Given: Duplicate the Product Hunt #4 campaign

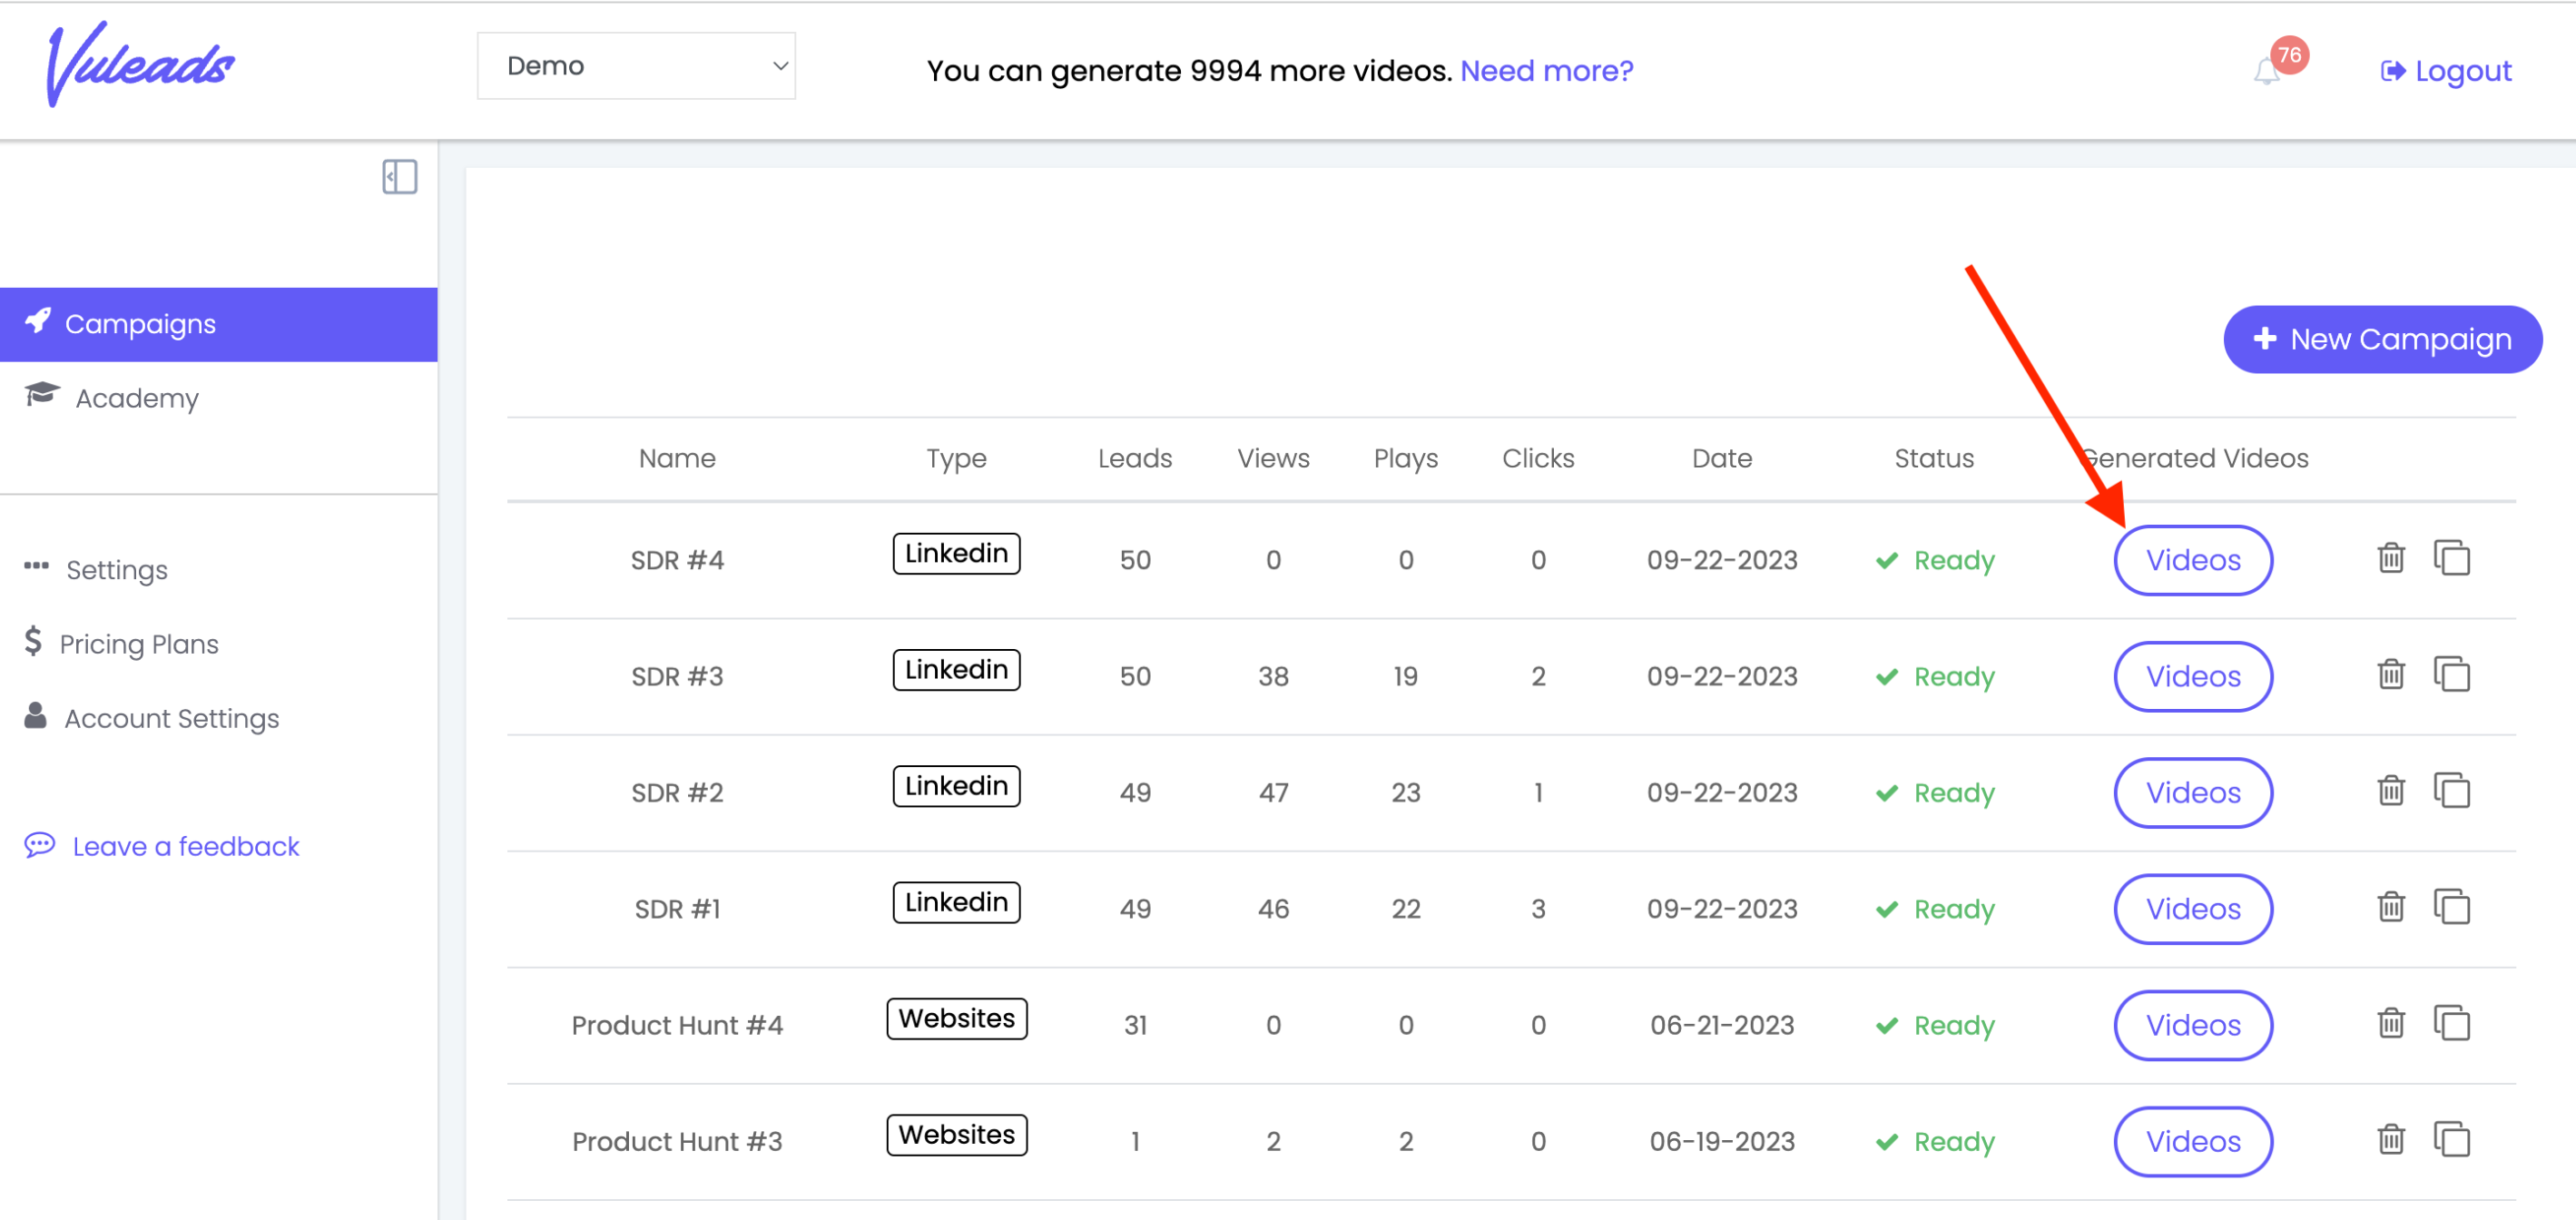Looking at the screenshot, I should (x=2452, y=1023).
